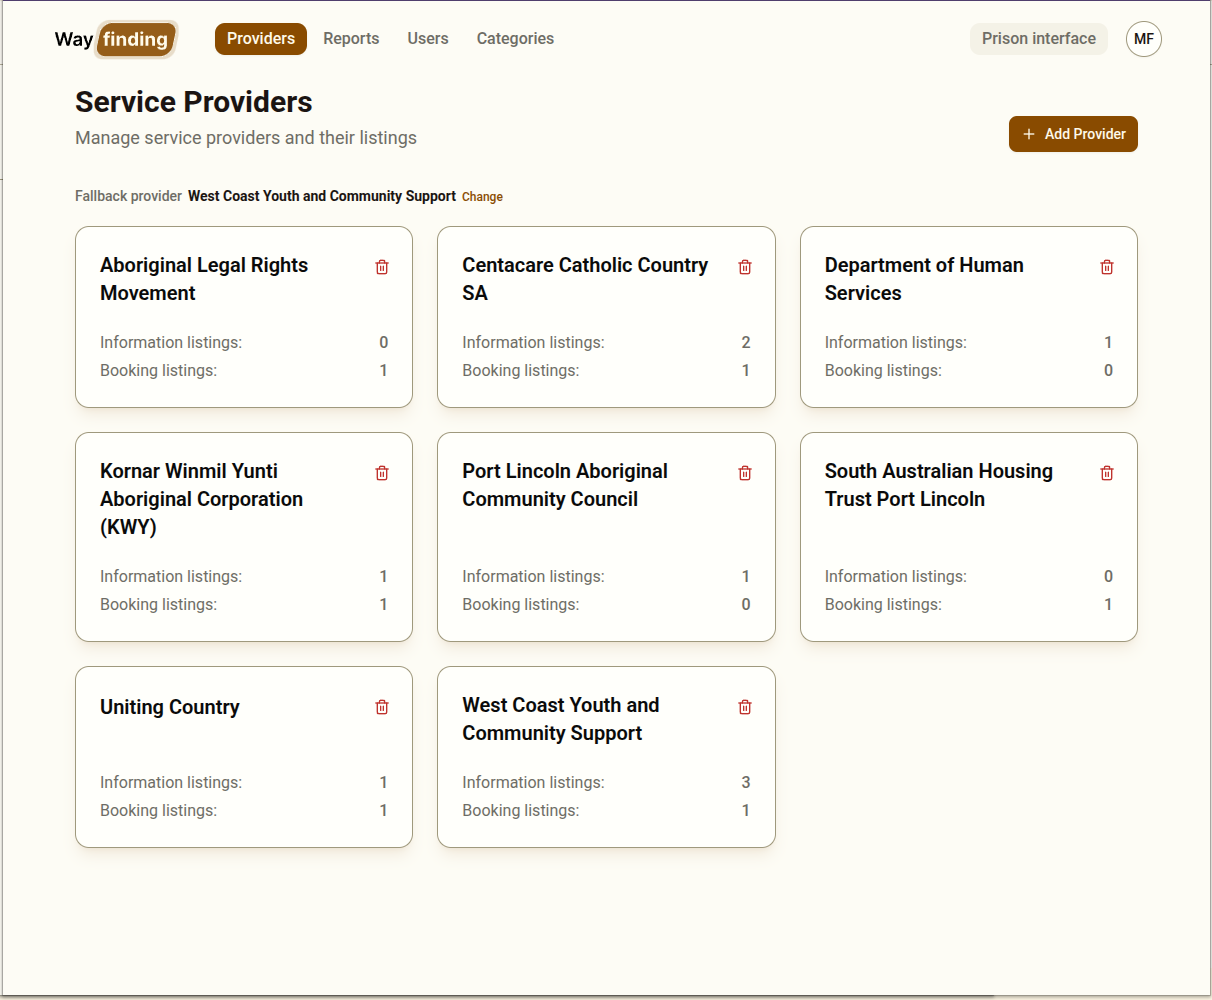Open the Users section
The height and width of the screenshot is (1000, 1212).
(428, 38)
